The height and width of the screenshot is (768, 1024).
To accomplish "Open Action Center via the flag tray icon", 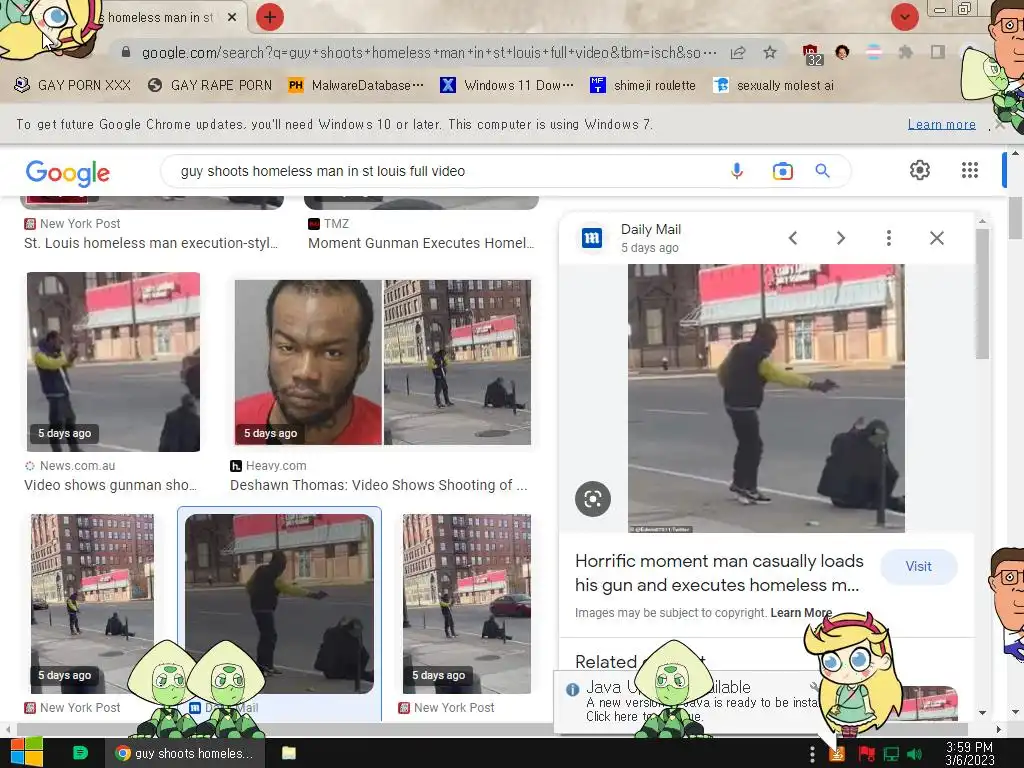I will 867,754.
